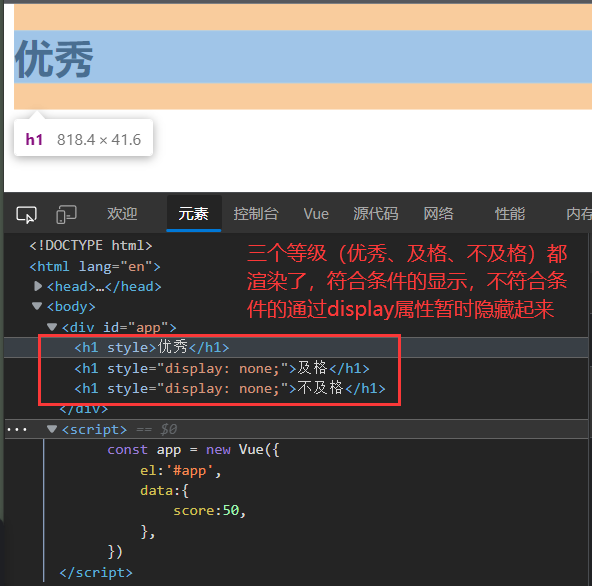592x586 pixels.
Task: Switch to the 性能 tab
Action: point(510,214)
